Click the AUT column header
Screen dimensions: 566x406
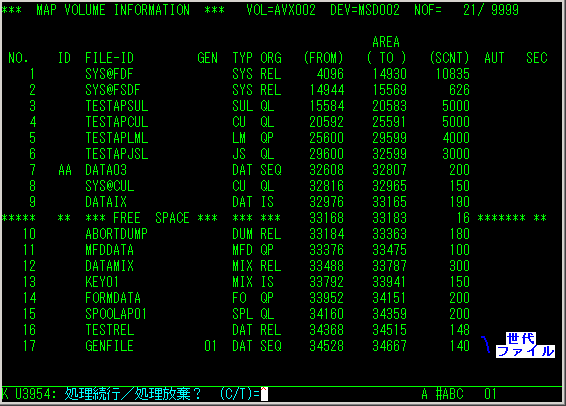pyautogui.click(x=494, y=58)
